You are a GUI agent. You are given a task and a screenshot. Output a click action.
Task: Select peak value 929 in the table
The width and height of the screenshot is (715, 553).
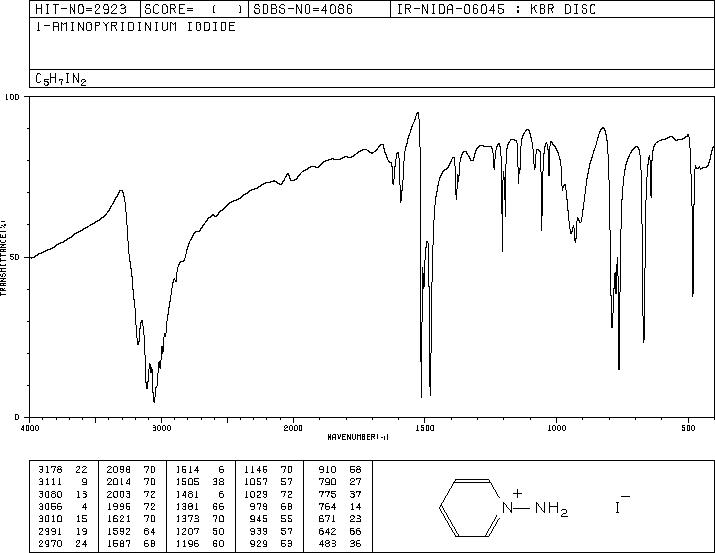coord(259,543)
